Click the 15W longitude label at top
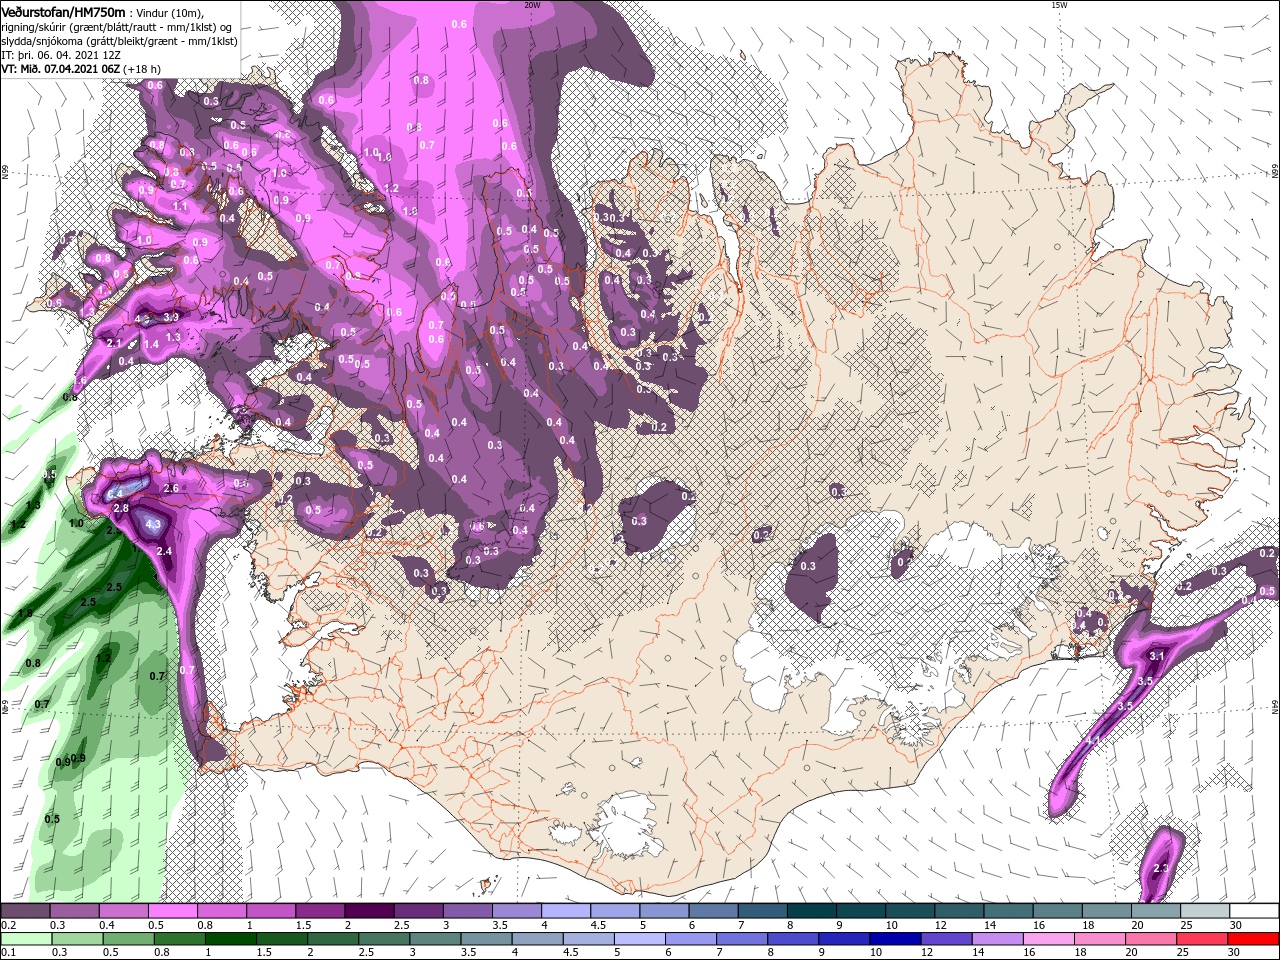The width and height of the screenshot is (1280, 960). [x=1059, y=5]
